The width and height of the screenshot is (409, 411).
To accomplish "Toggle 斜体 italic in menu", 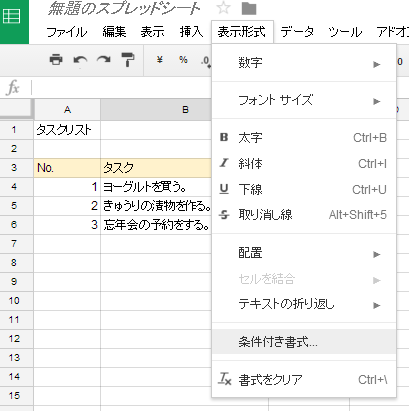I will [304, 164].
